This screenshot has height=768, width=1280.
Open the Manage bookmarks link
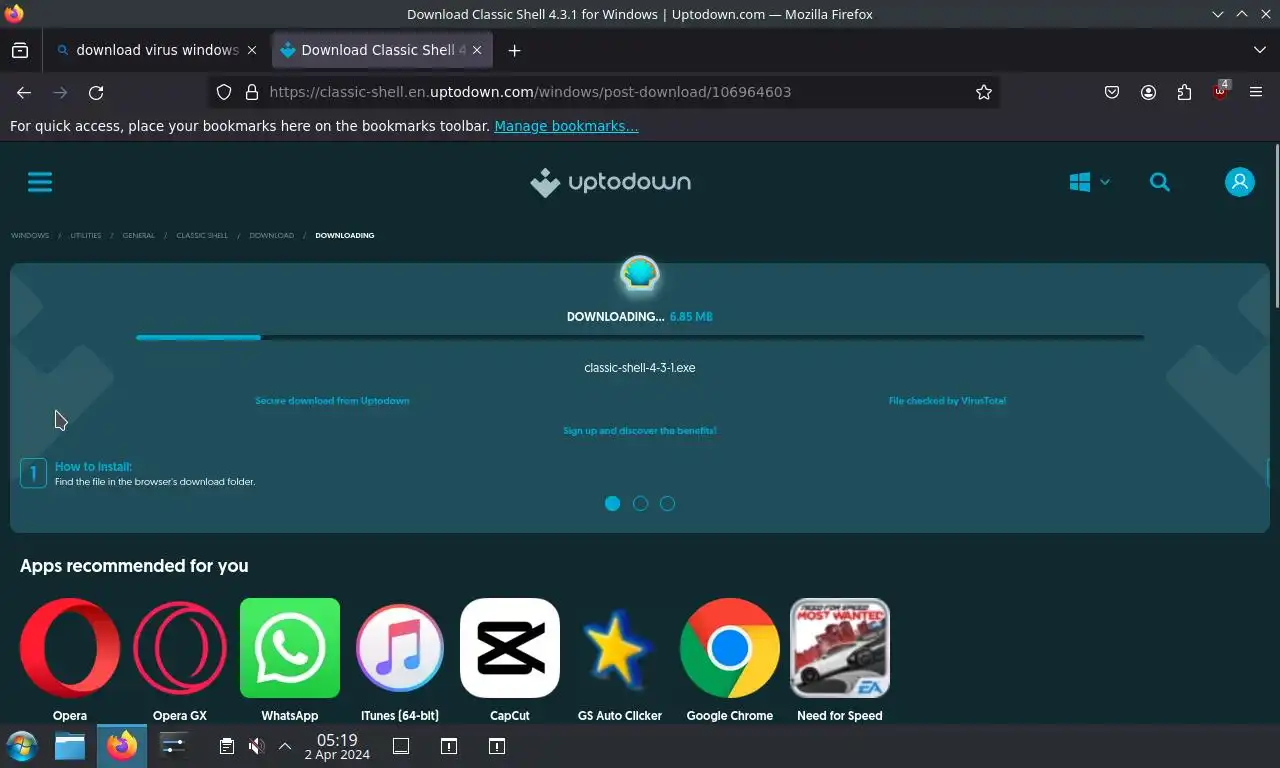pos(566,126)
